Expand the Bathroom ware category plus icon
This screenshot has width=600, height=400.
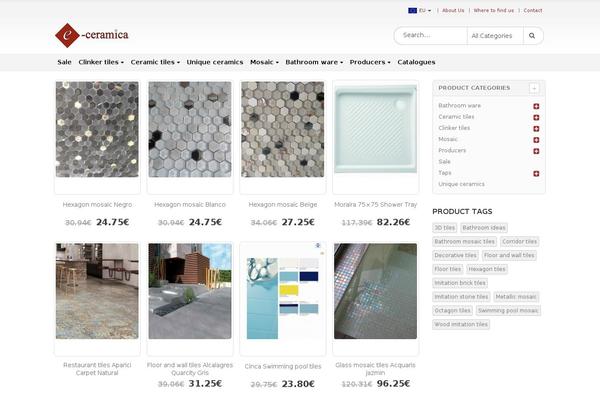(536, 106)
